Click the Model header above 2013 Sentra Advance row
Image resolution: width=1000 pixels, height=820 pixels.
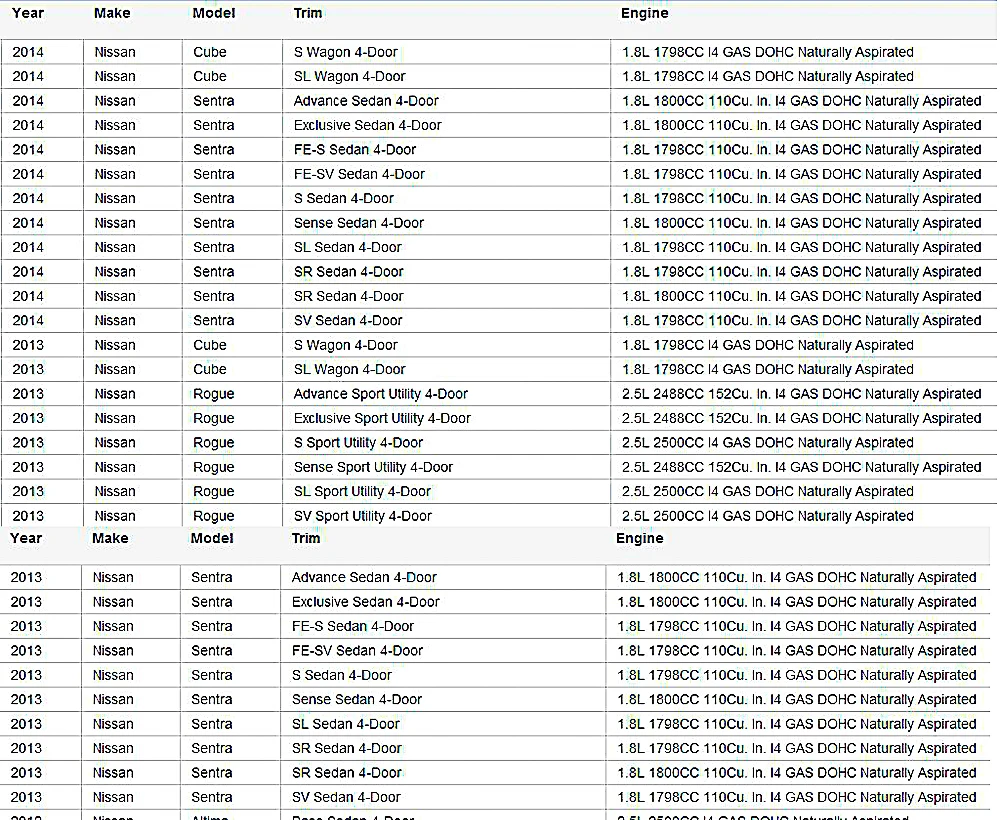point(212,538)
